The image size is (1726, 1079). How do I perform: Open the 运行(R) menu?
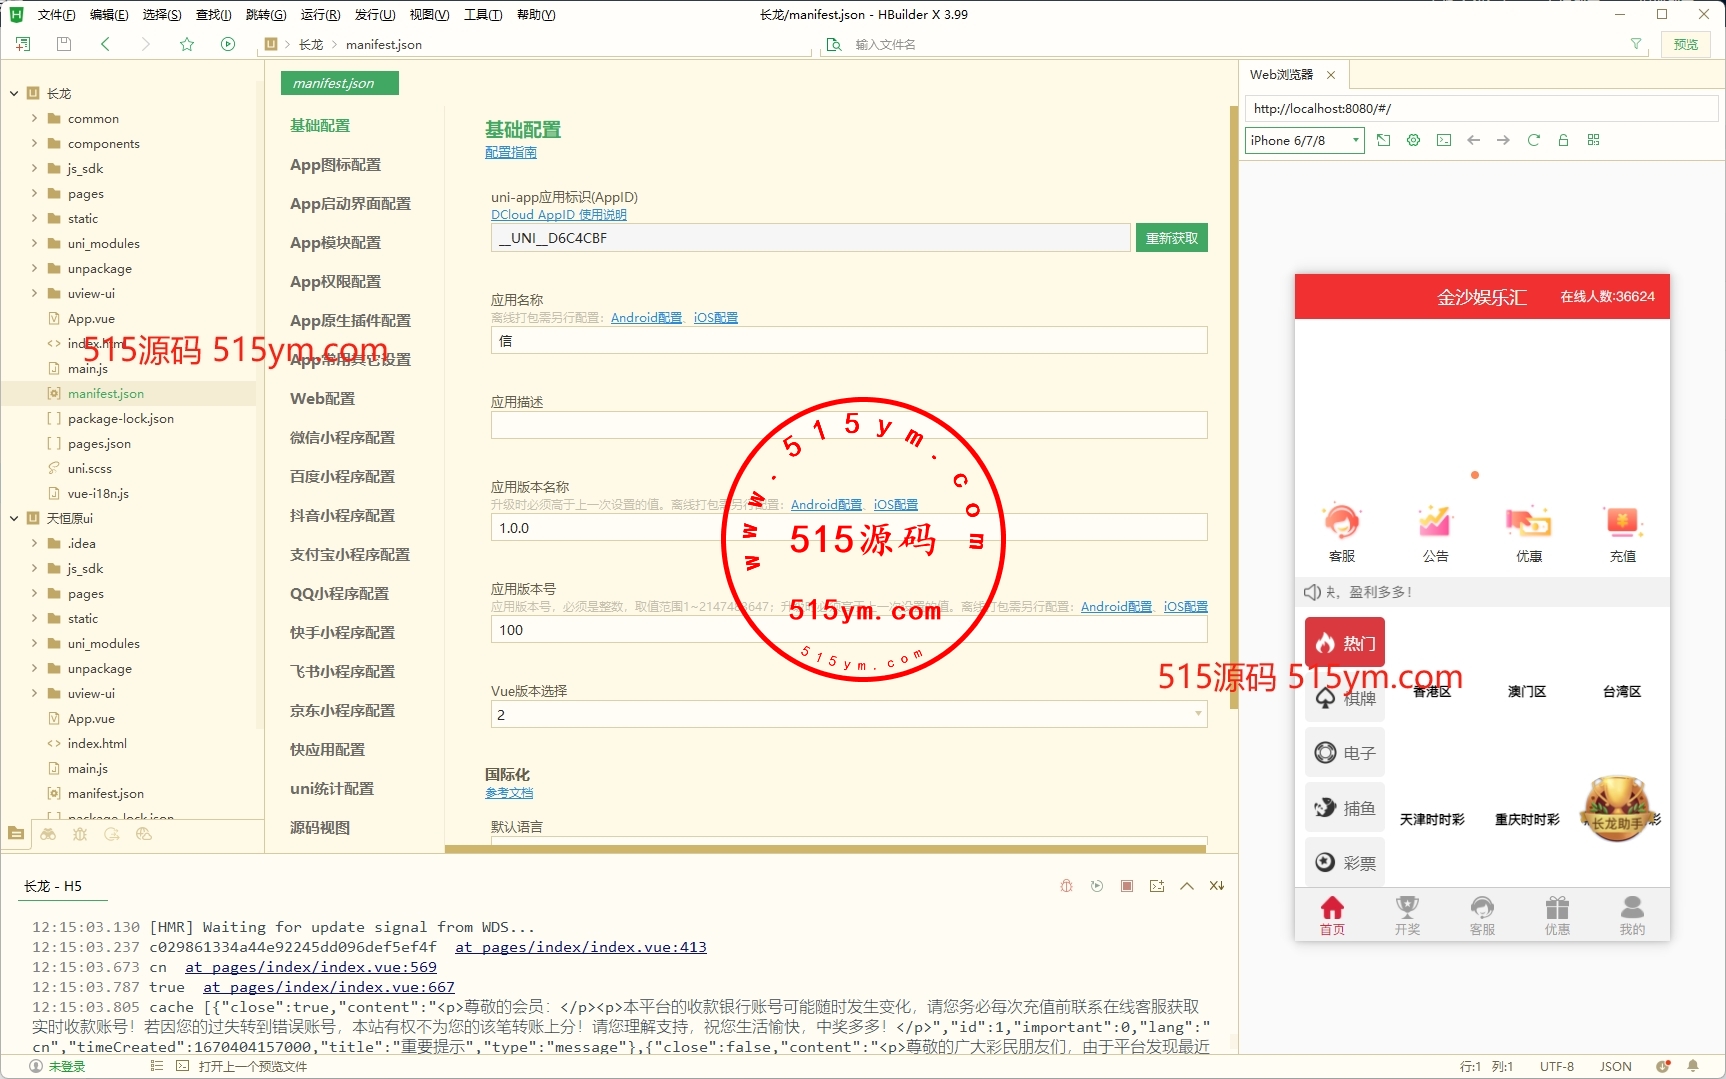coord(320,14)
